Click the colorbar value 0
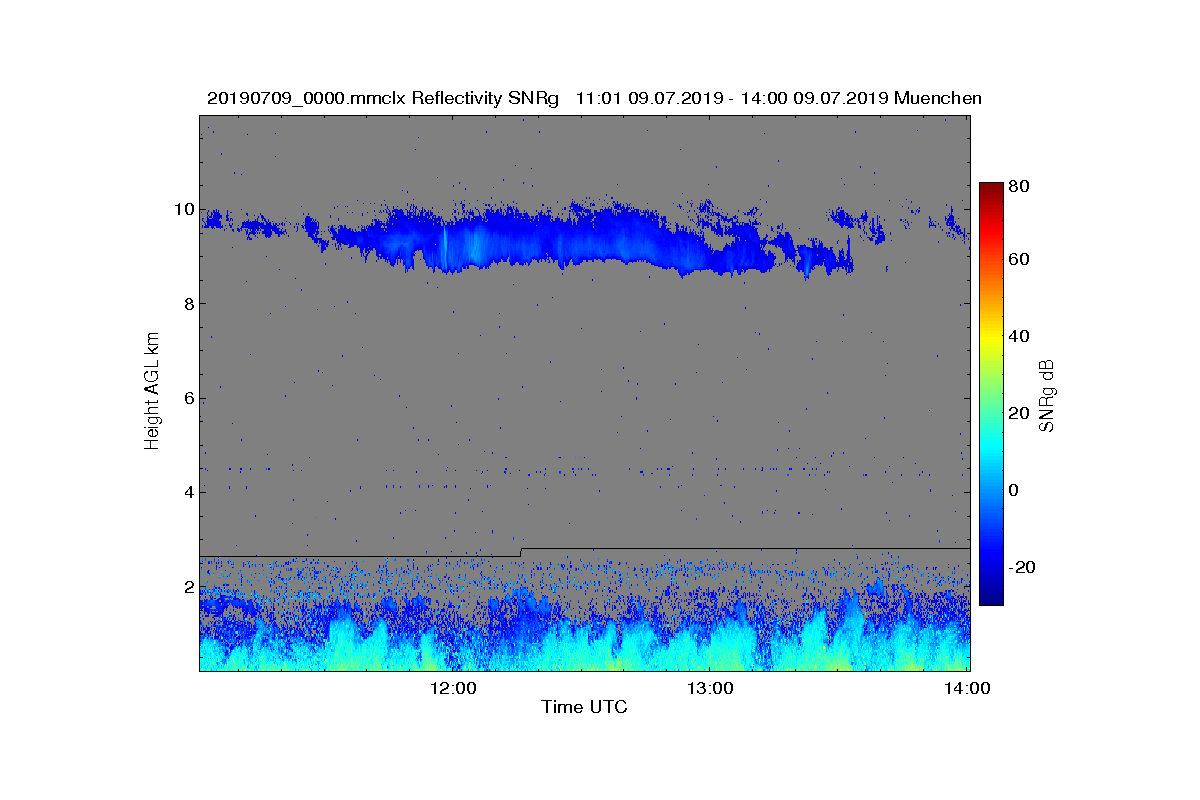 [x=1016, y=490]
